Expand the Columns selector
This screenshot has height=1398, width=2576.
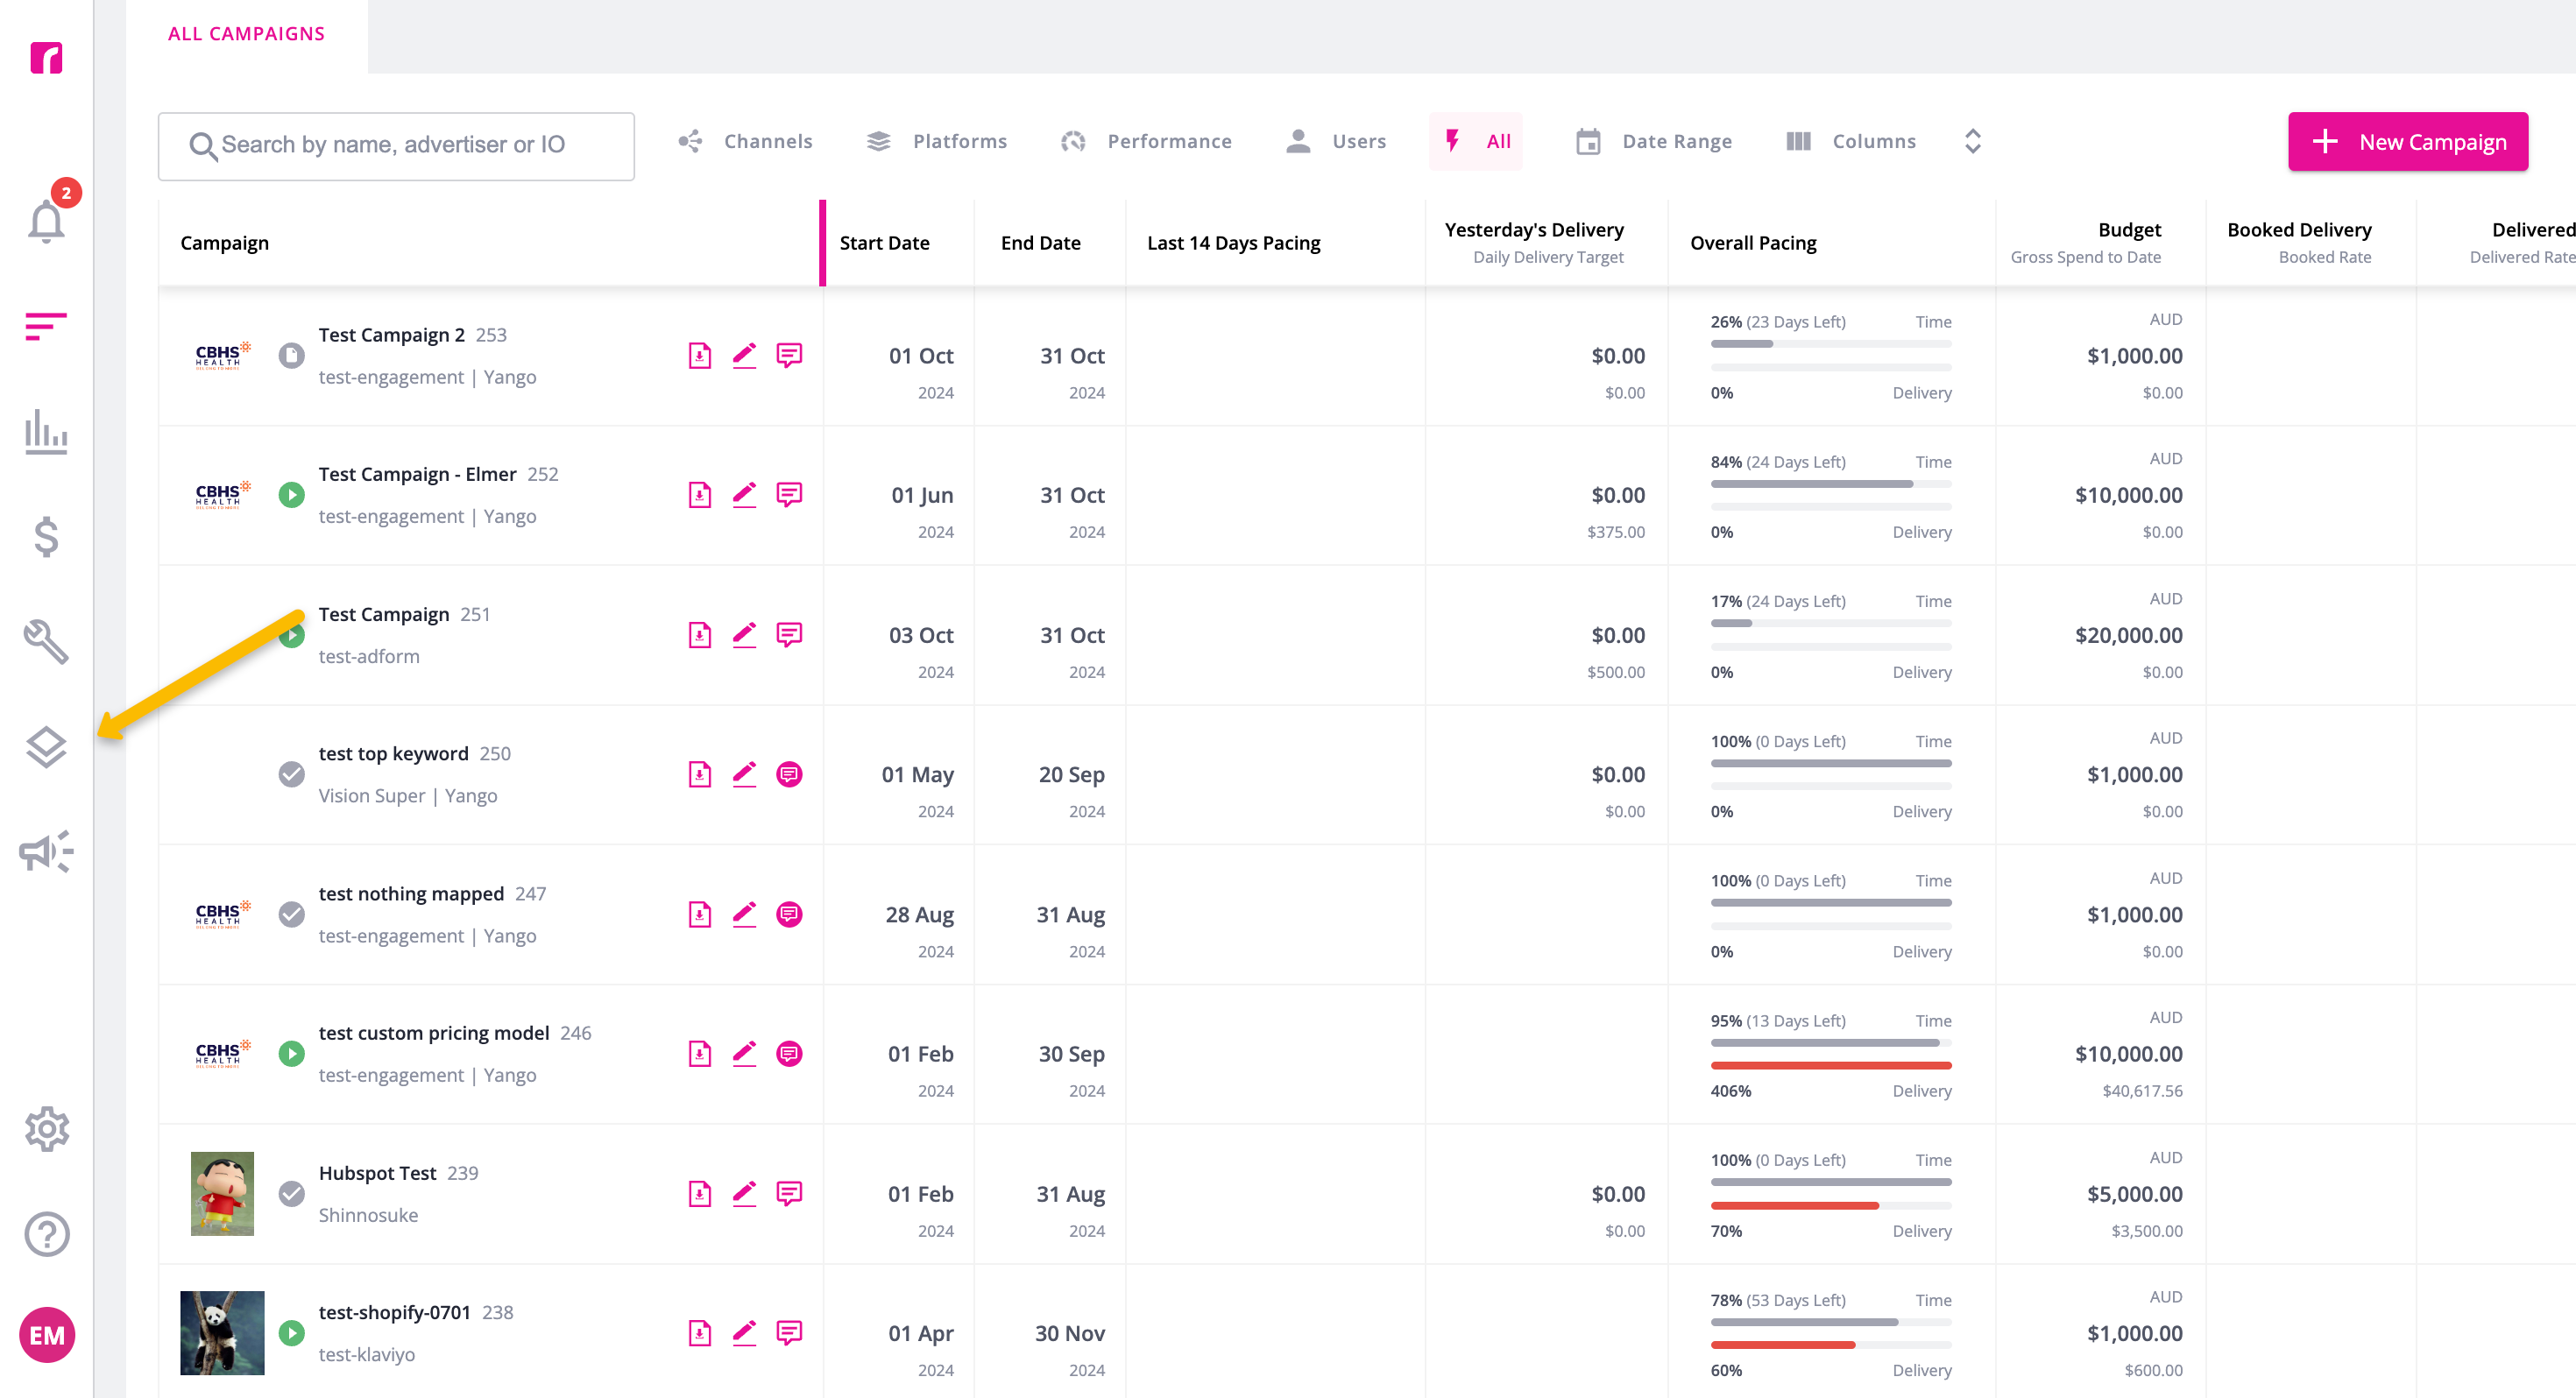pyautogui.click(x=1851, y=141)
